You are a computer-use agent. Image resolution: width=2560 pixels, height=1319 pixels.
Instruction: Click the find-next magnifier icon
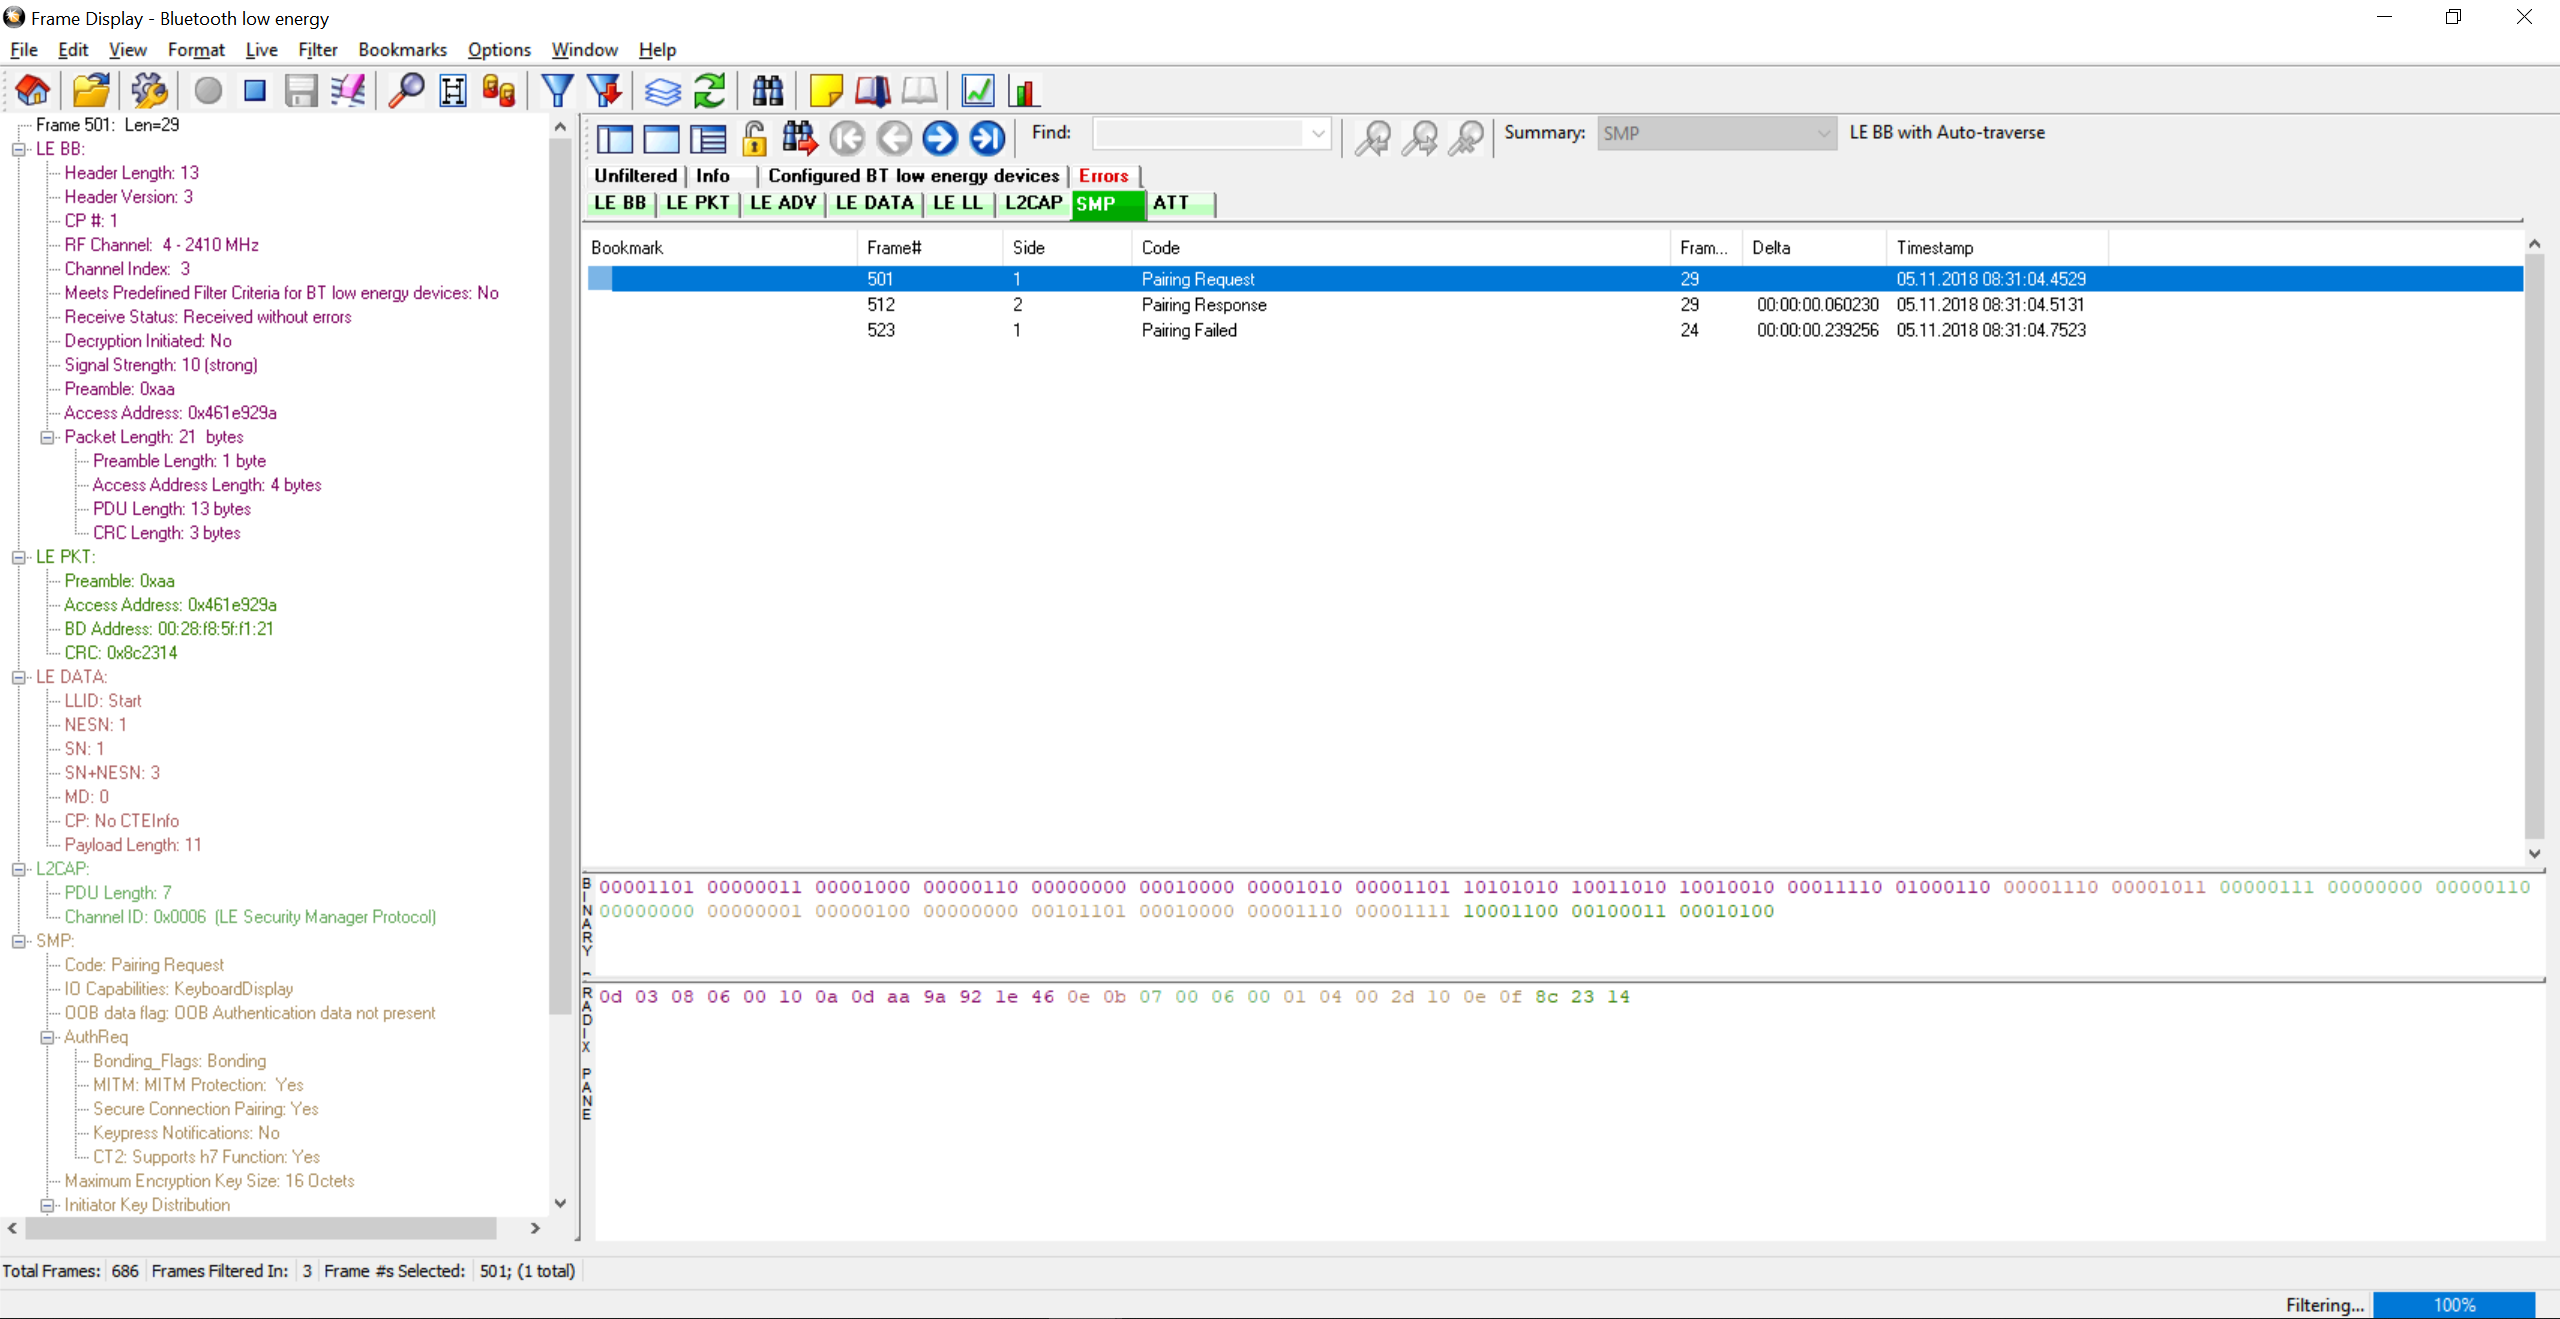coord(1420,138)
